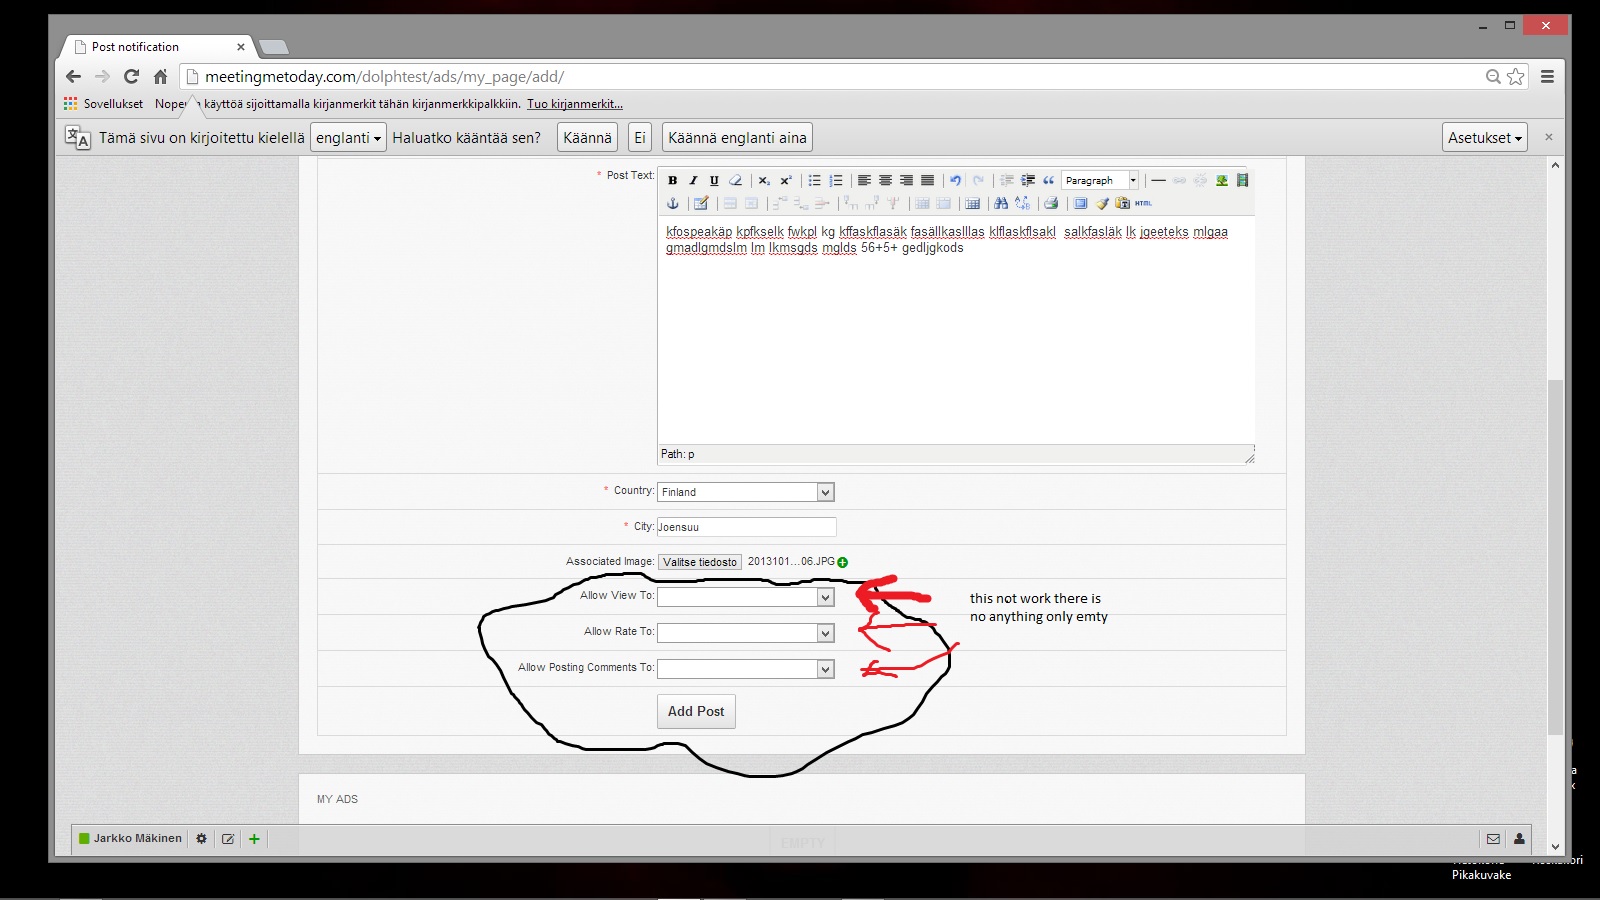Open find with the binoculars icon

1000,204
